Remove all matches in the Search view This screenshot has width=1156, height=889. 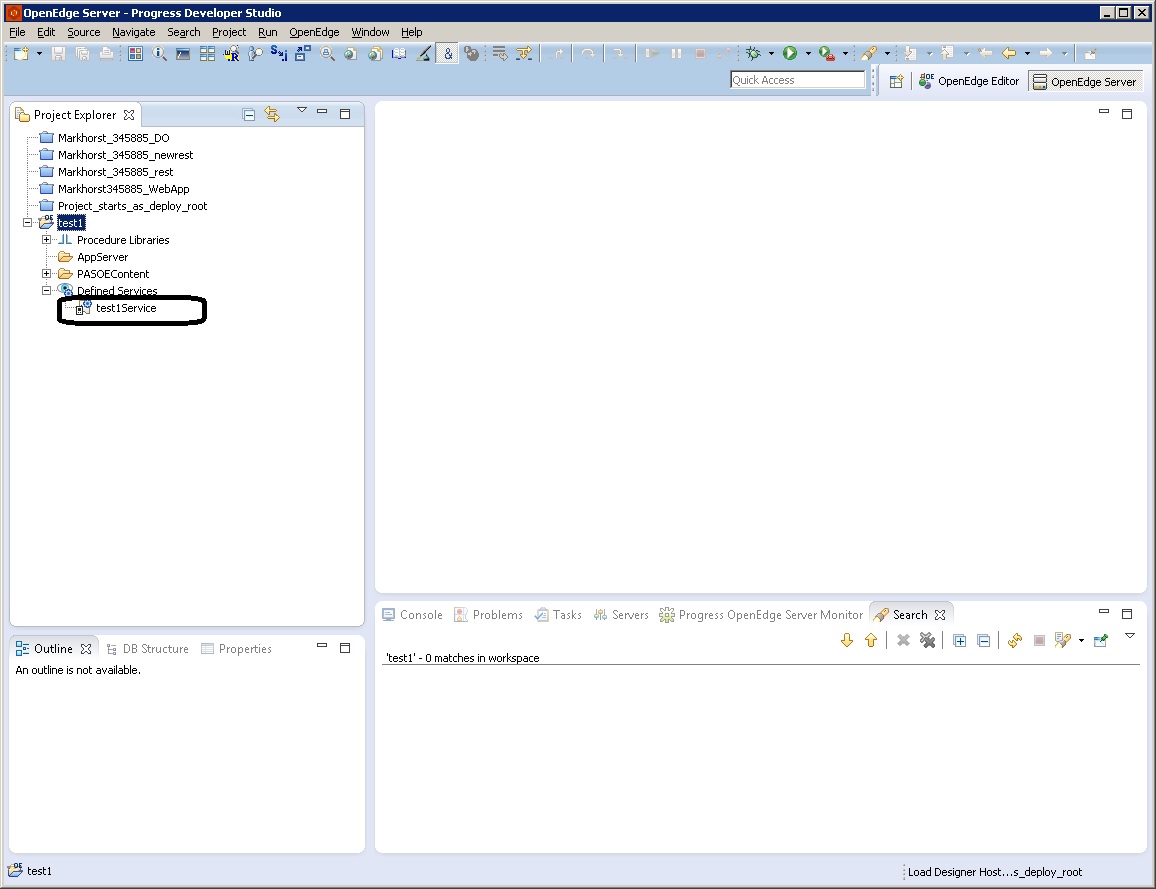pos(928,640)
